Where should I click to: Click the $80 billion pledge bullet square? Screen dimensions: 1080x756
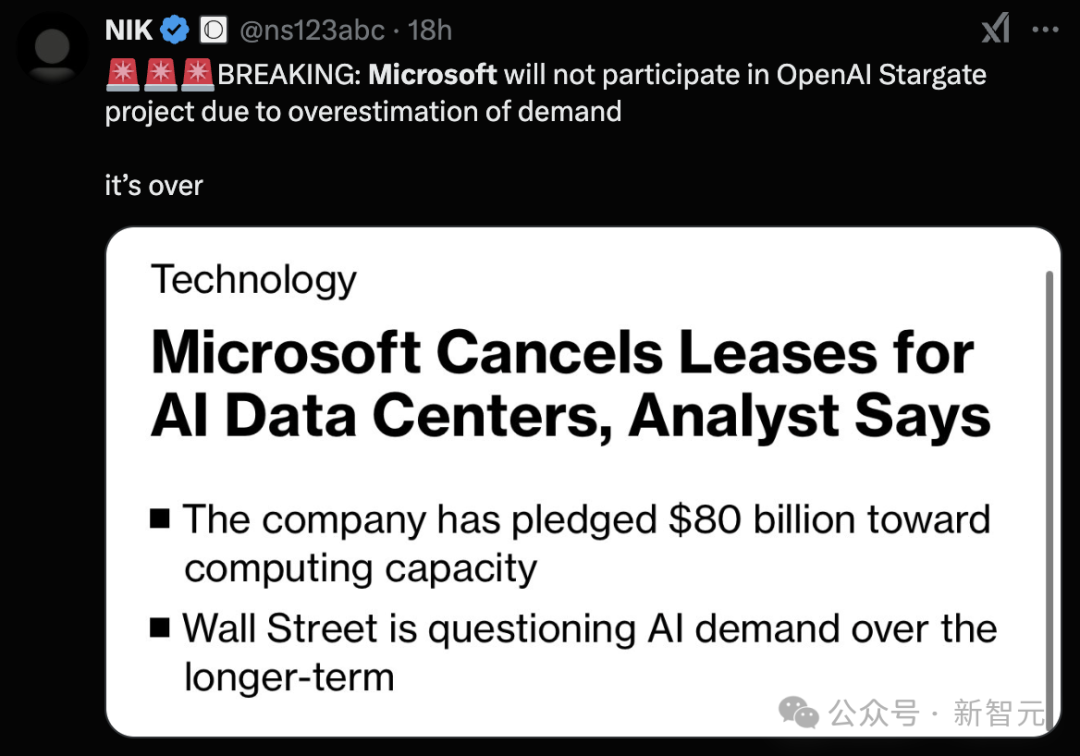(x=160, y=520)
